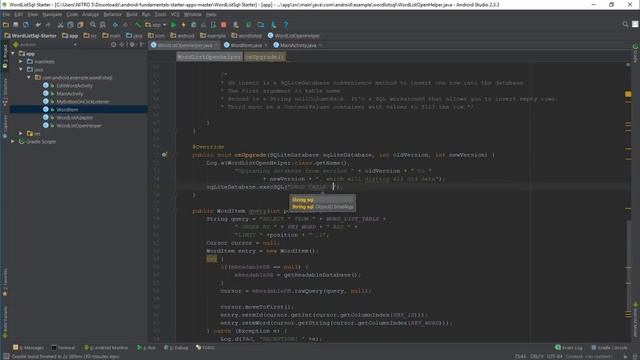Click the Search Everywhere magnifier at top right
This screenshot has height=360, width=640.
[x=625, y=24]
